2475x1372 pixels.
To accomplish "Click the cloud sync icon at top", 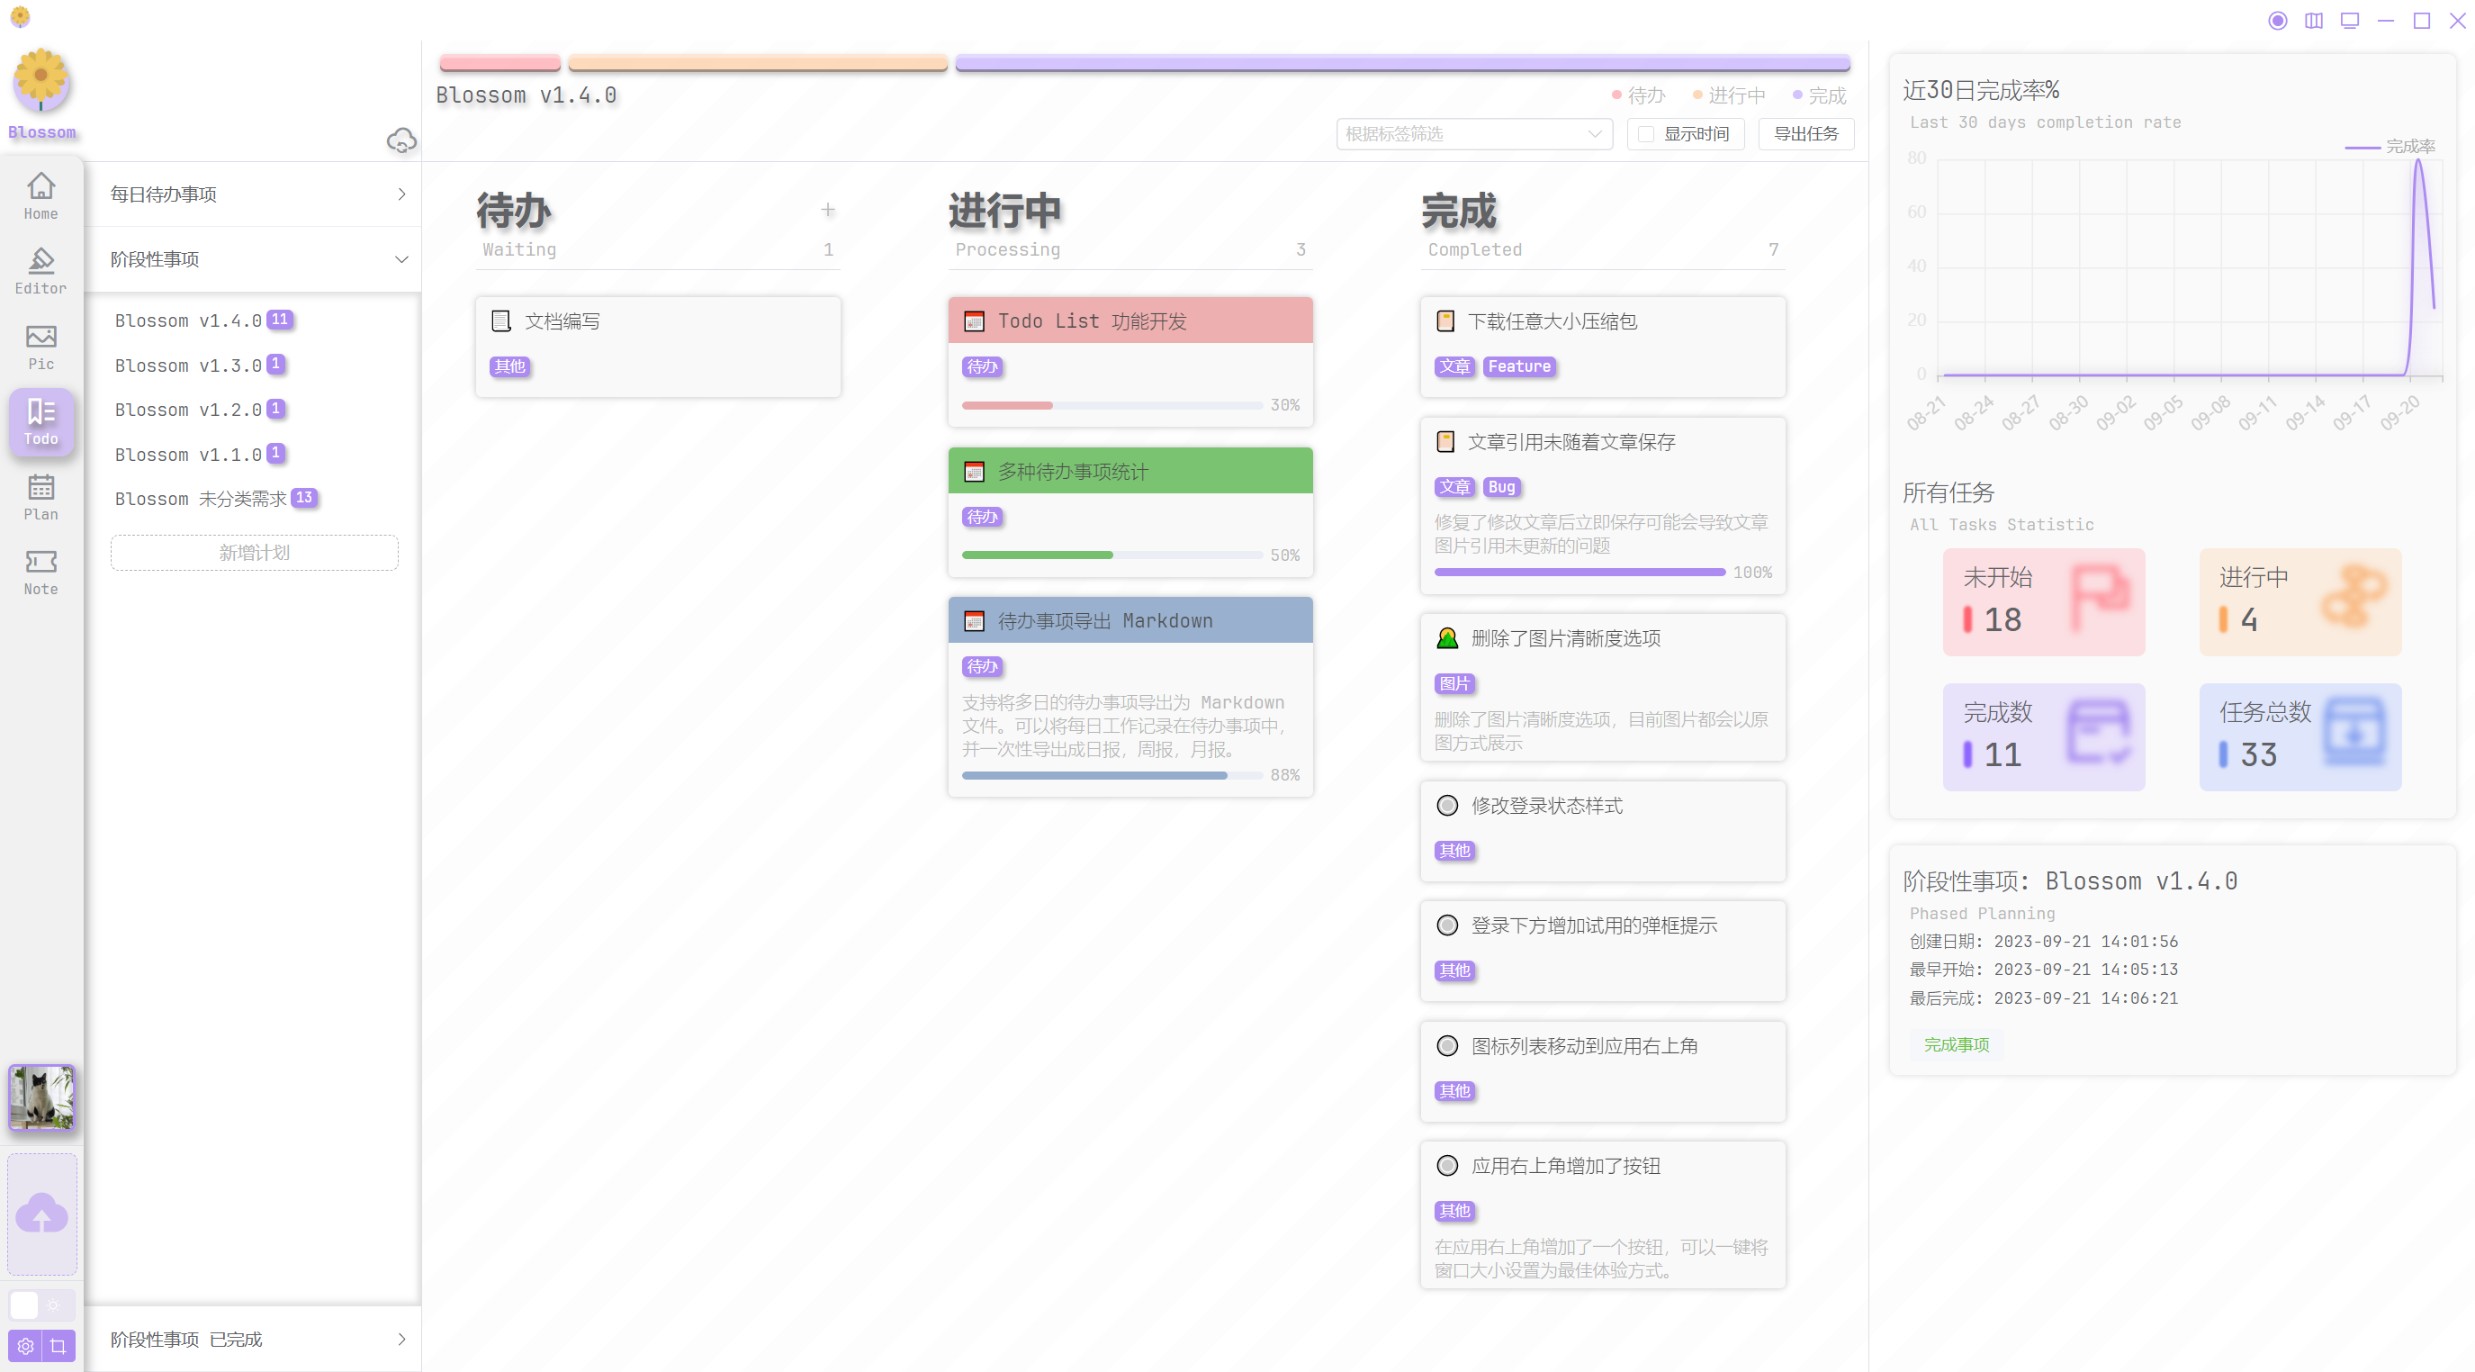I will coord(400,139).
